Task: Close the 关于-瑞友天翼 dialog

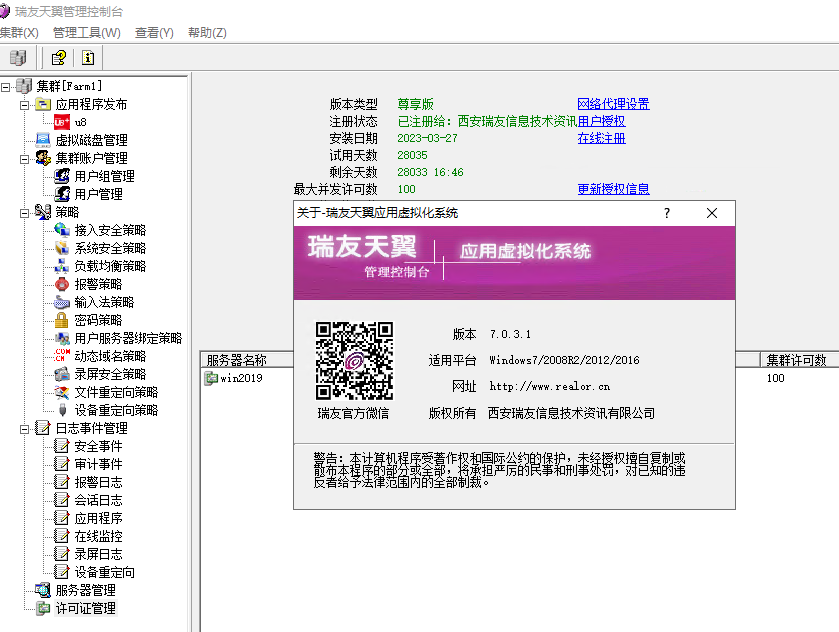Action: (712, 213)
